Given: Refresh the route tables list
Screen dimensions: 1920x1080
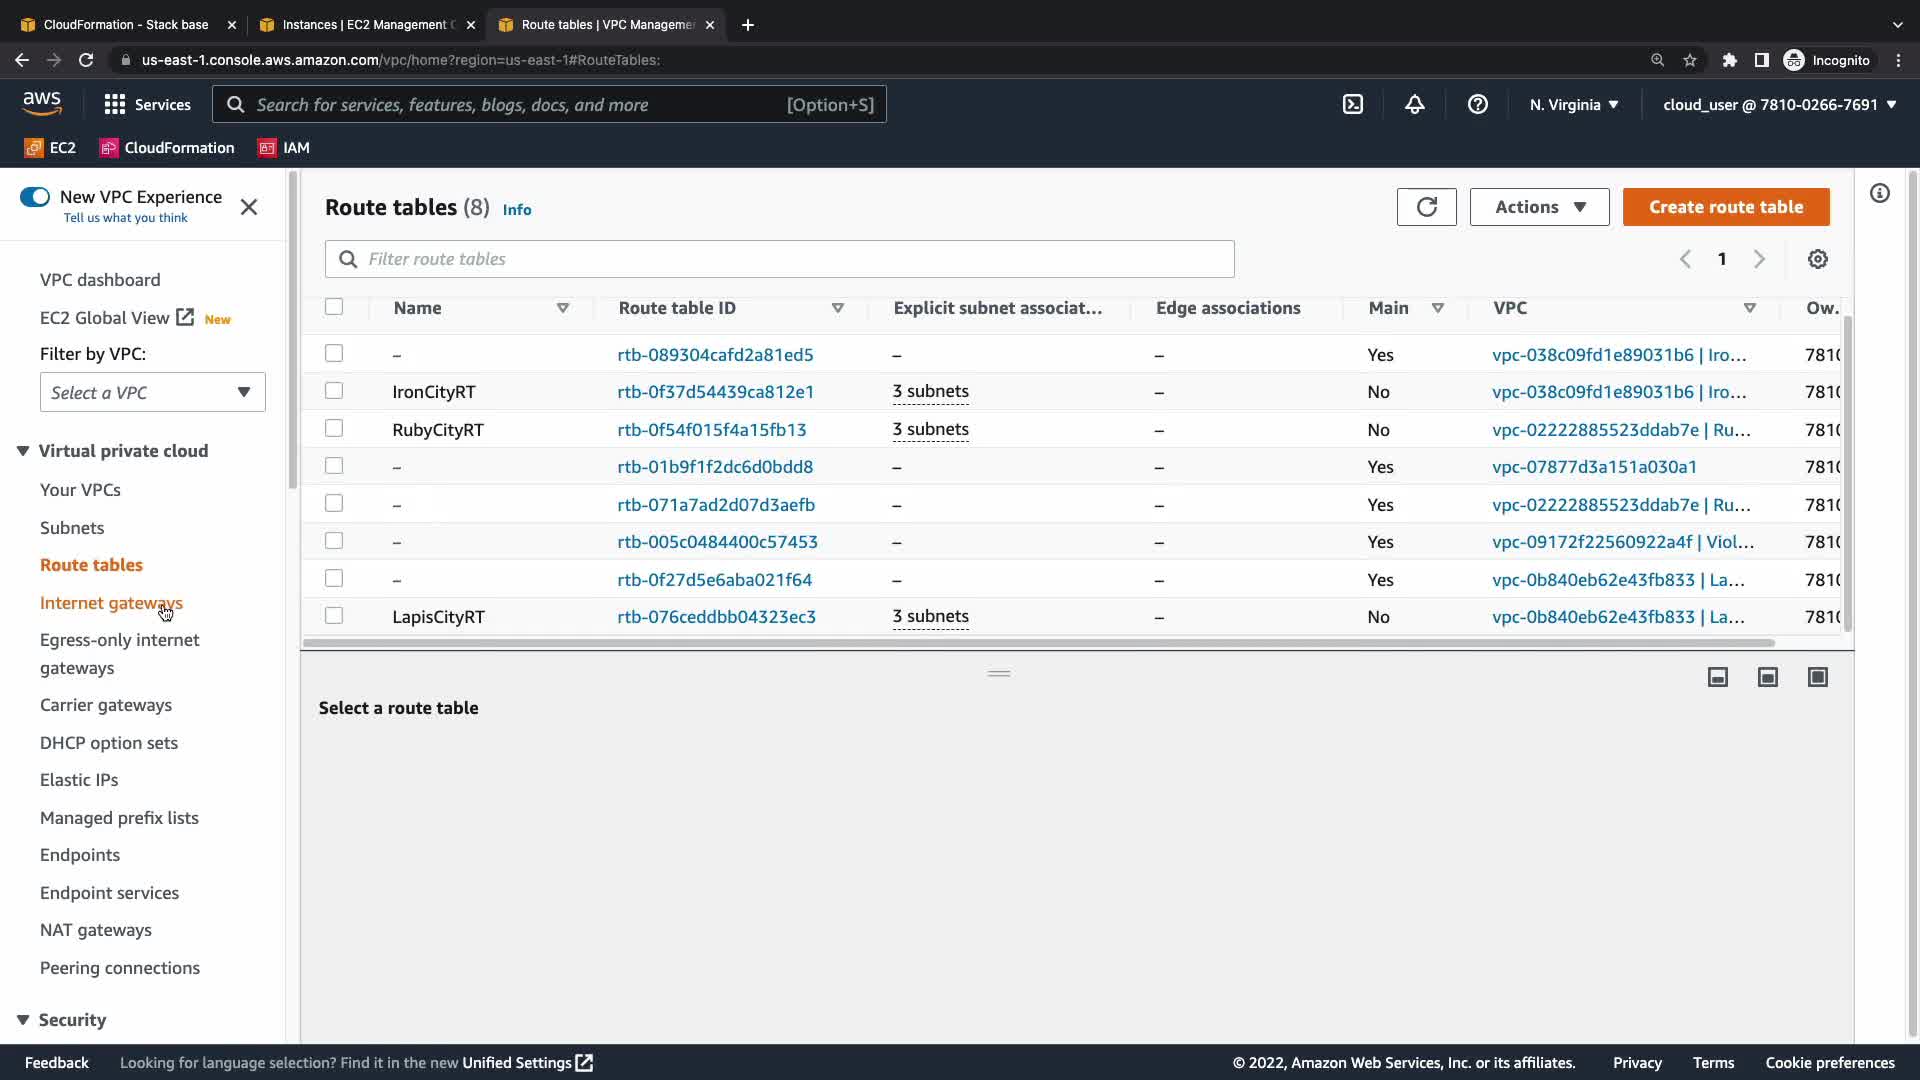Looking at the screenshot, I should pyautogui.click(x=1426, y=207).
